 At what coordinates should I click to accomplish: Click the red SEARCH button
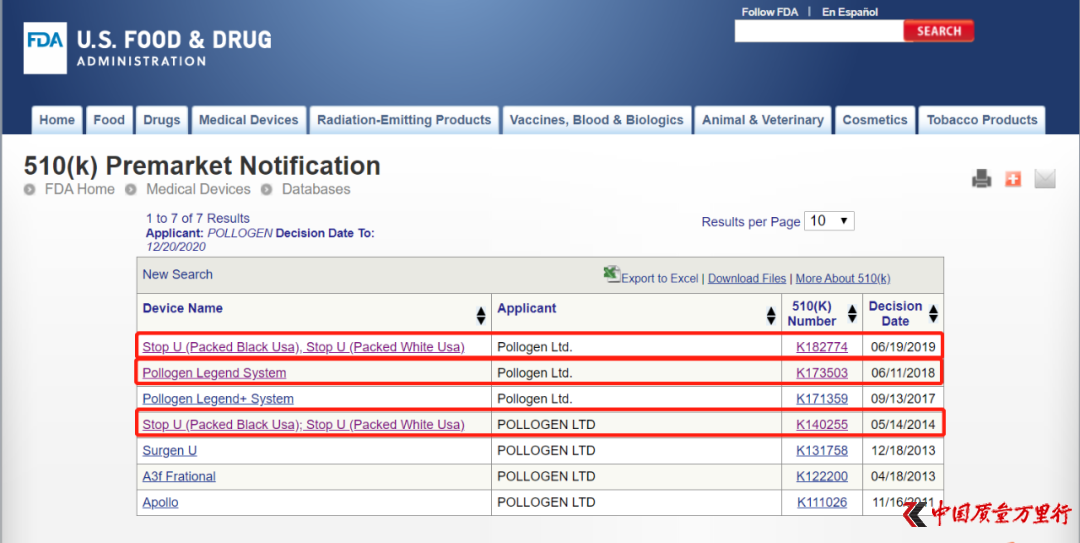[x=939, y=31]
